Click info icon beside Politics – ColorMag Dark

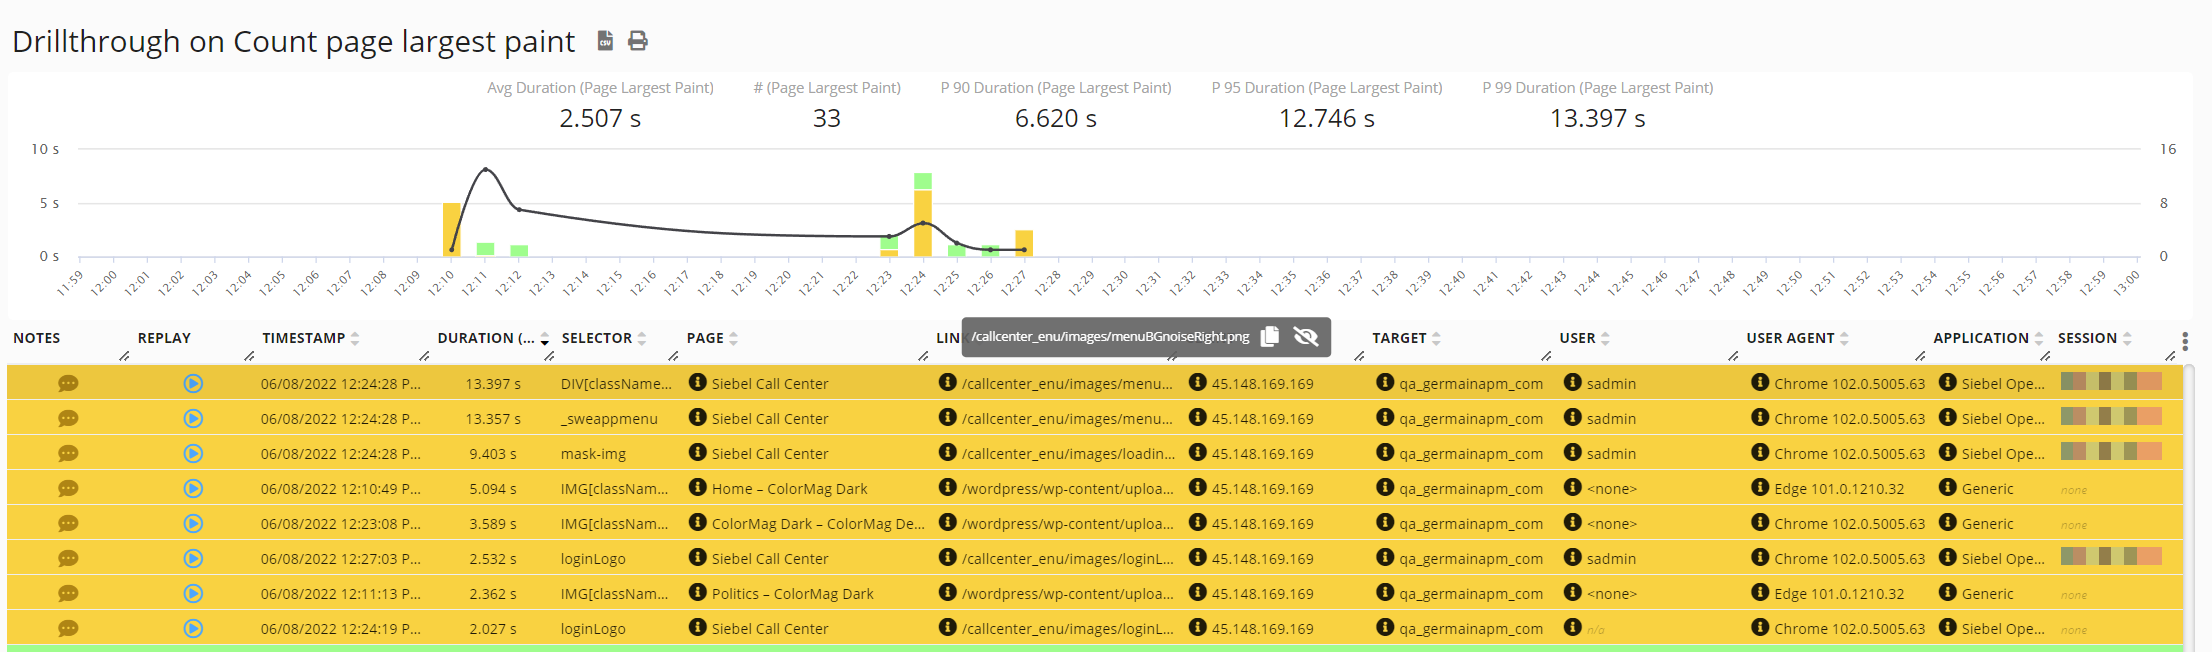click(698, 593)
